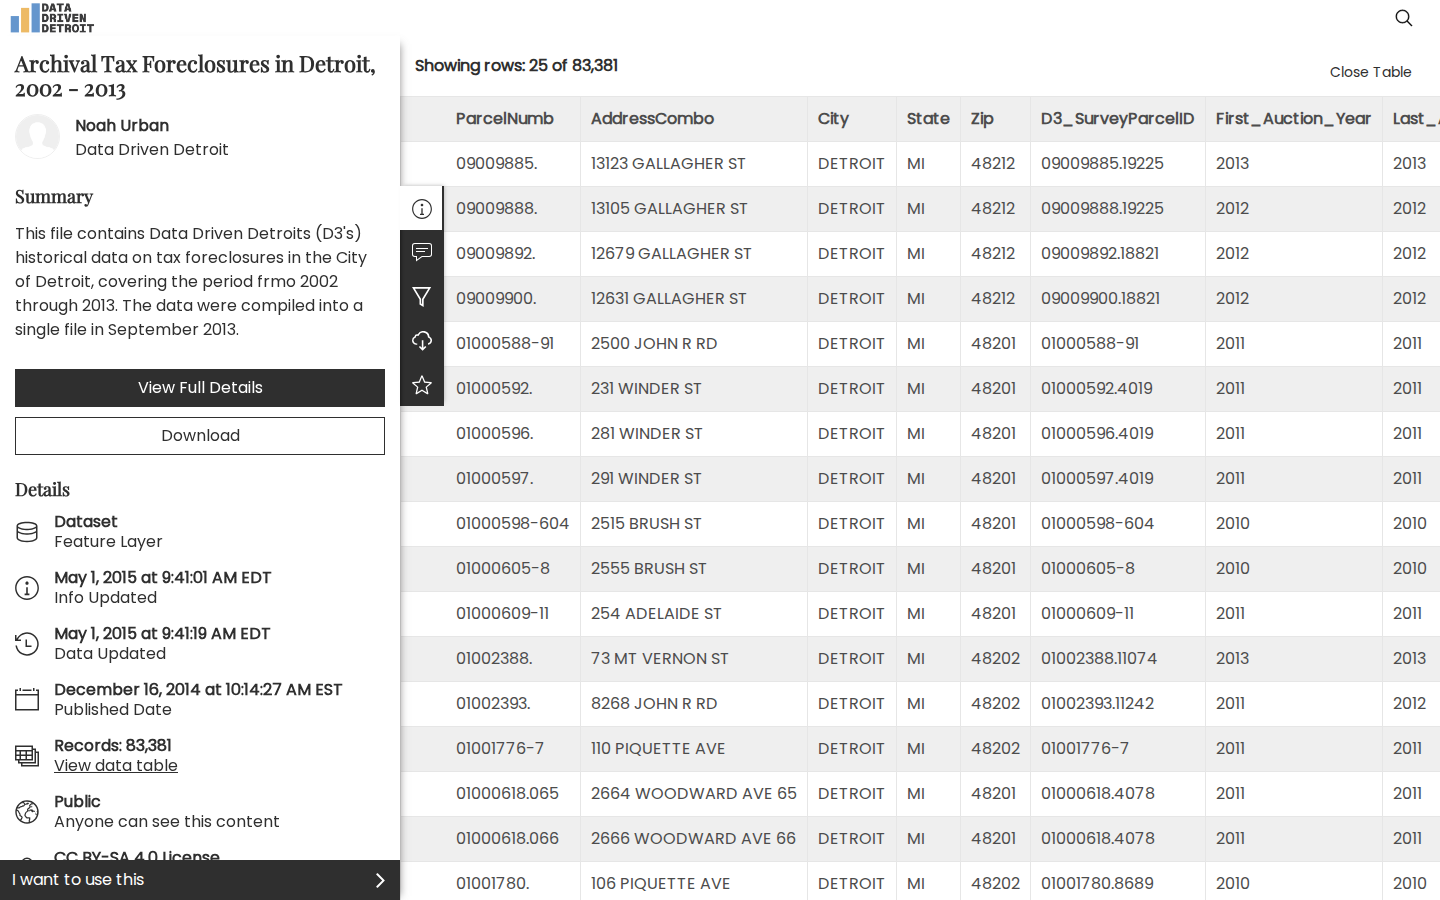Click Noah Urban's avatar image
The height and width of the screenshot is (900, 1440).
click(38, 137)
